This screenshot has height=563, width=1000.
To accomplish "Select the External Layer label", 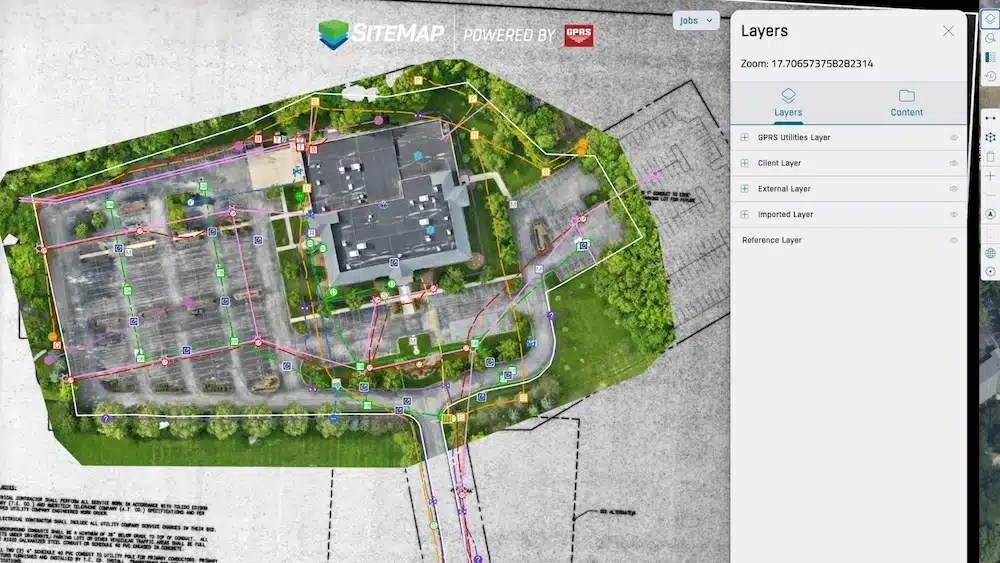I will (x=784, y=189).
